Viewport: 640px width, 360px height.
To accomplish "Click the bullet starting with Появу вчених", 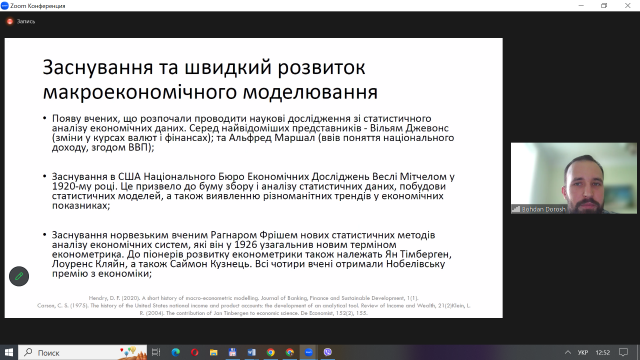I will (x=253, y=133).
